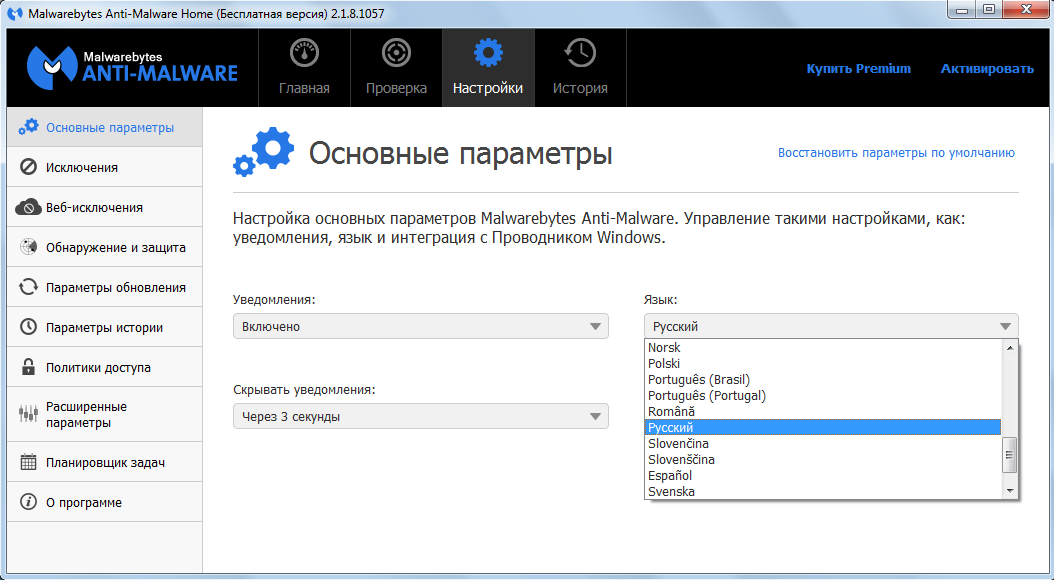The height and width of the screenshot is (580, 1054).
Task: Open the Главная tab
Action: (x=305, y=68)
